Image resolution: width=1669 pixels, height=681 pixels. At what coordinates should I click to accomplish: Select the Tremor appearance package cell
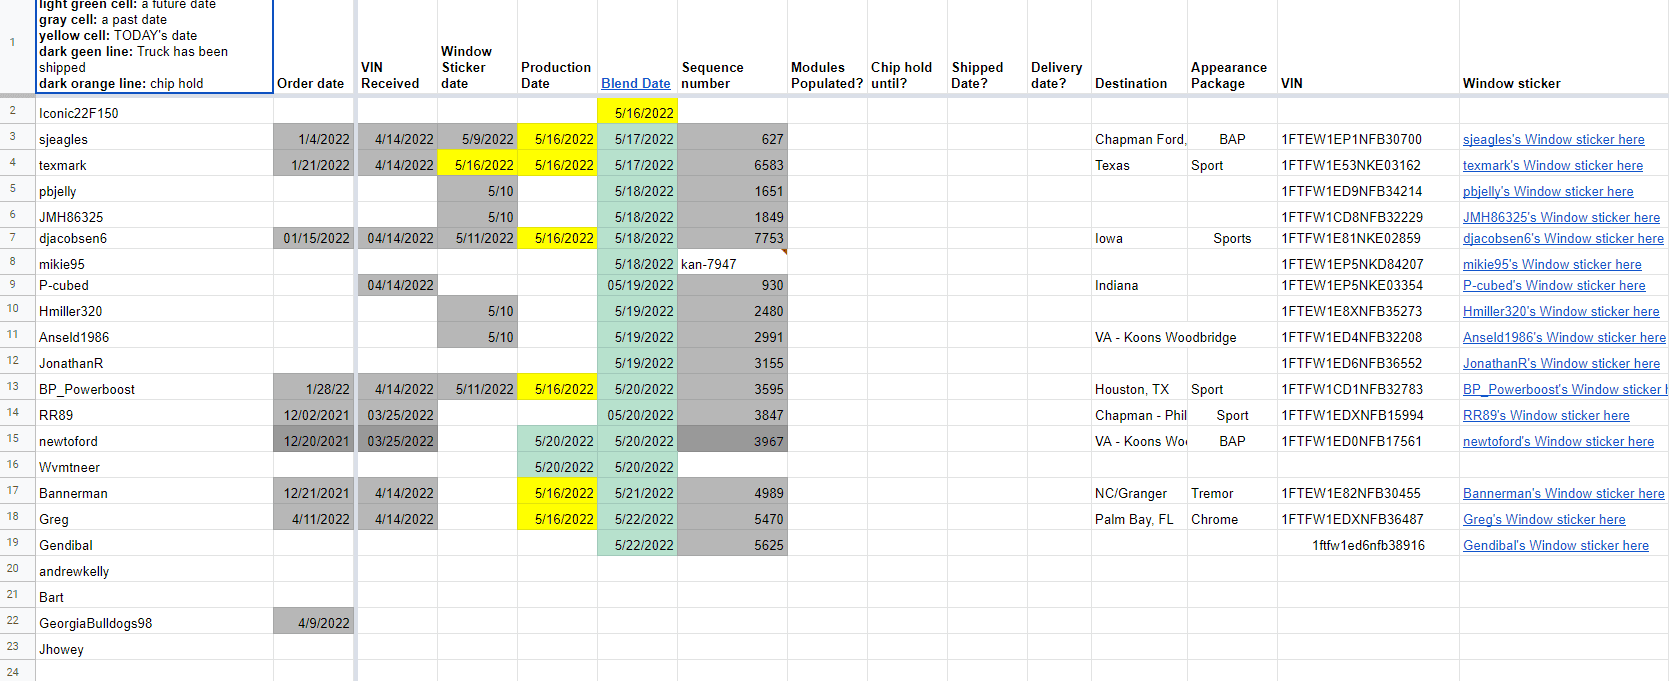(1231, 494)
